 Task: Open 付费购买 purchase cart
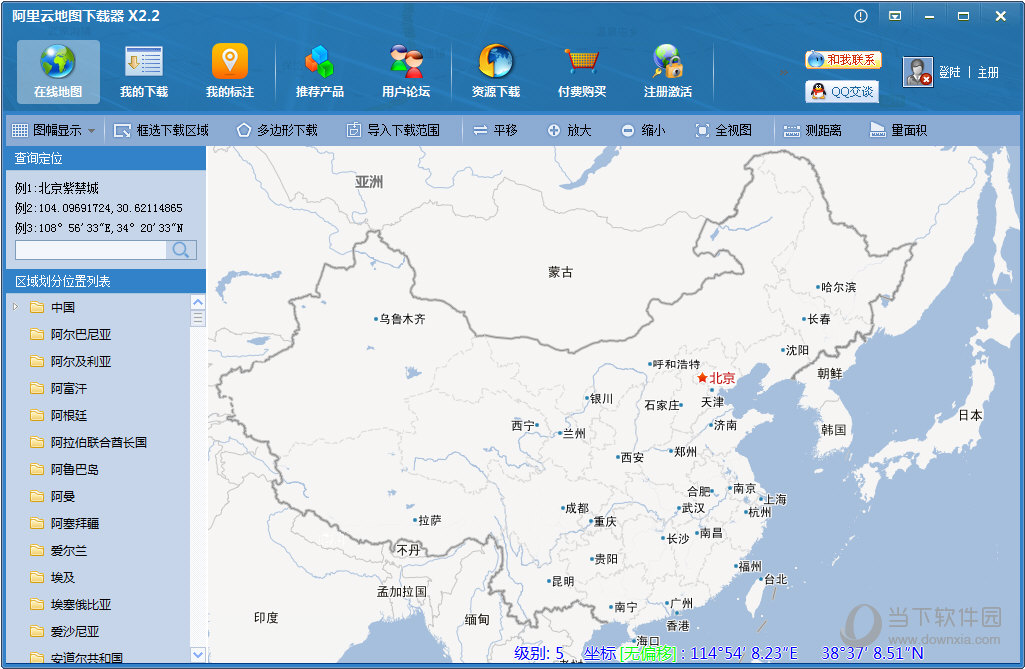click(x=582, y=72)
